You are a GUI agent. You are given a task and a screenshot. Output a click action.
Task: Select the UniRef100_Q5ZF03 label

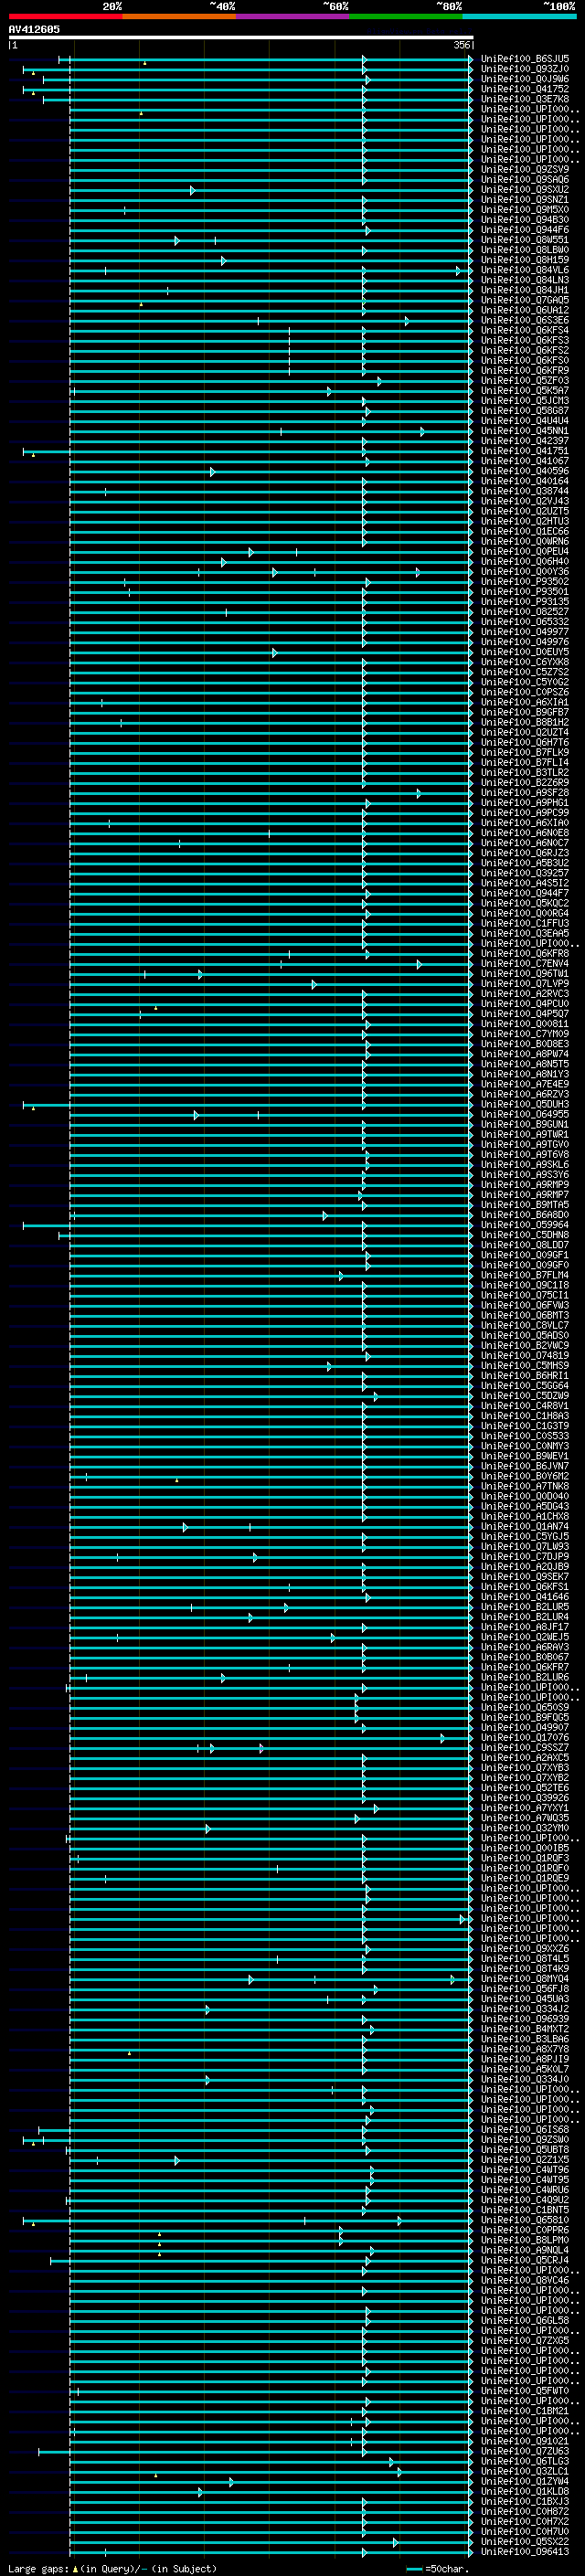coord(525,380)
